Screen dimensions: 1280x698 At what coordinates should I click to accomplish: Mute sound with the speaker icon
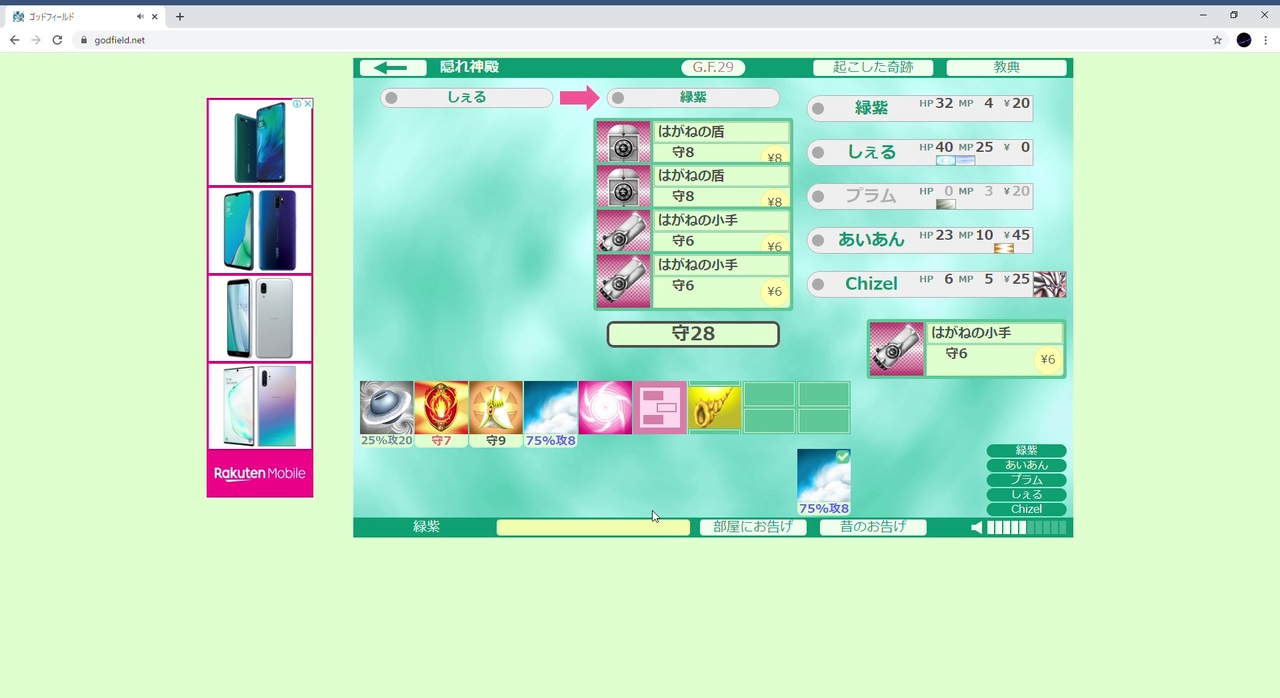click(977, 528)
